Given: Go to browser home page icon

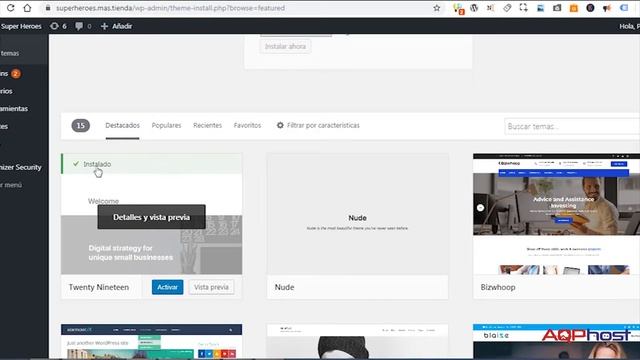Looking at the screenshot, I should [x=27, y=8].
